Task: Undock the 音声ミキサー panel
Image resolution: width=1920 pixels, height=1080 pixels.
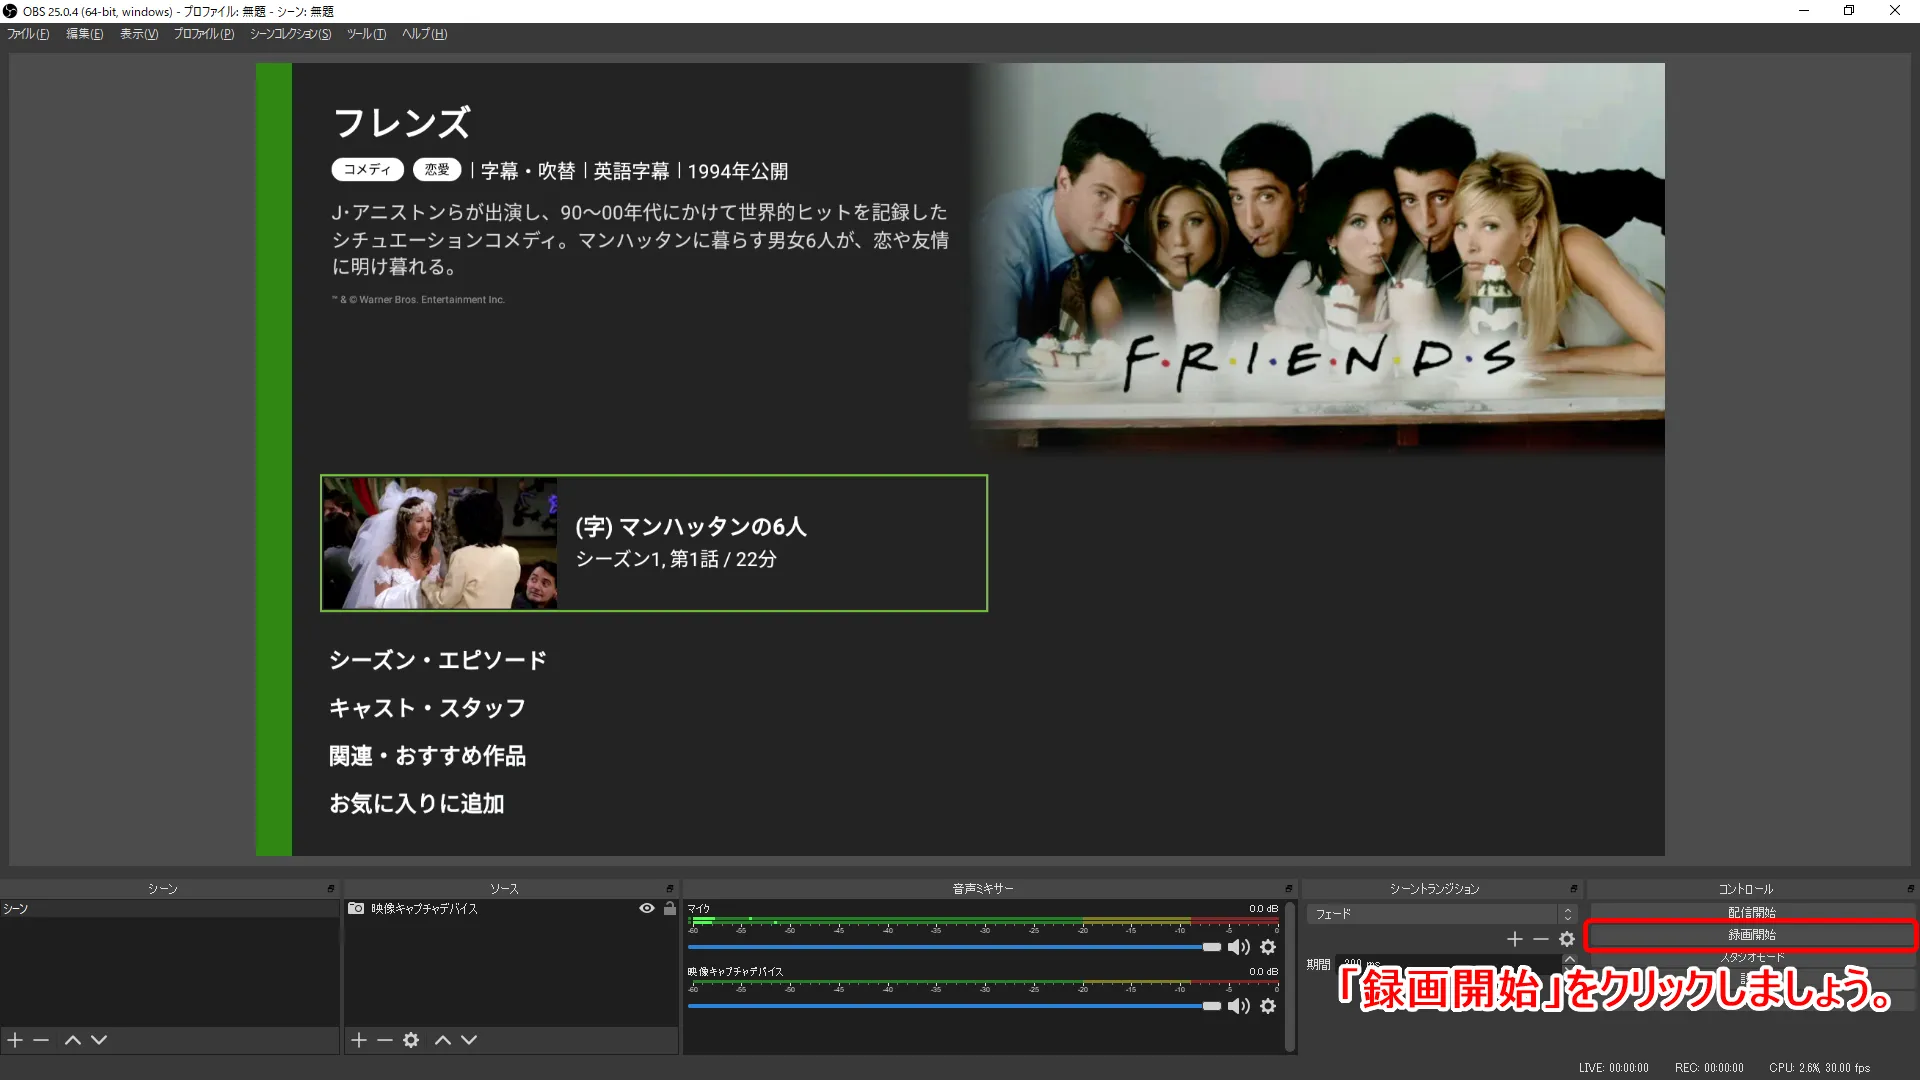Action: (1289, 888)
